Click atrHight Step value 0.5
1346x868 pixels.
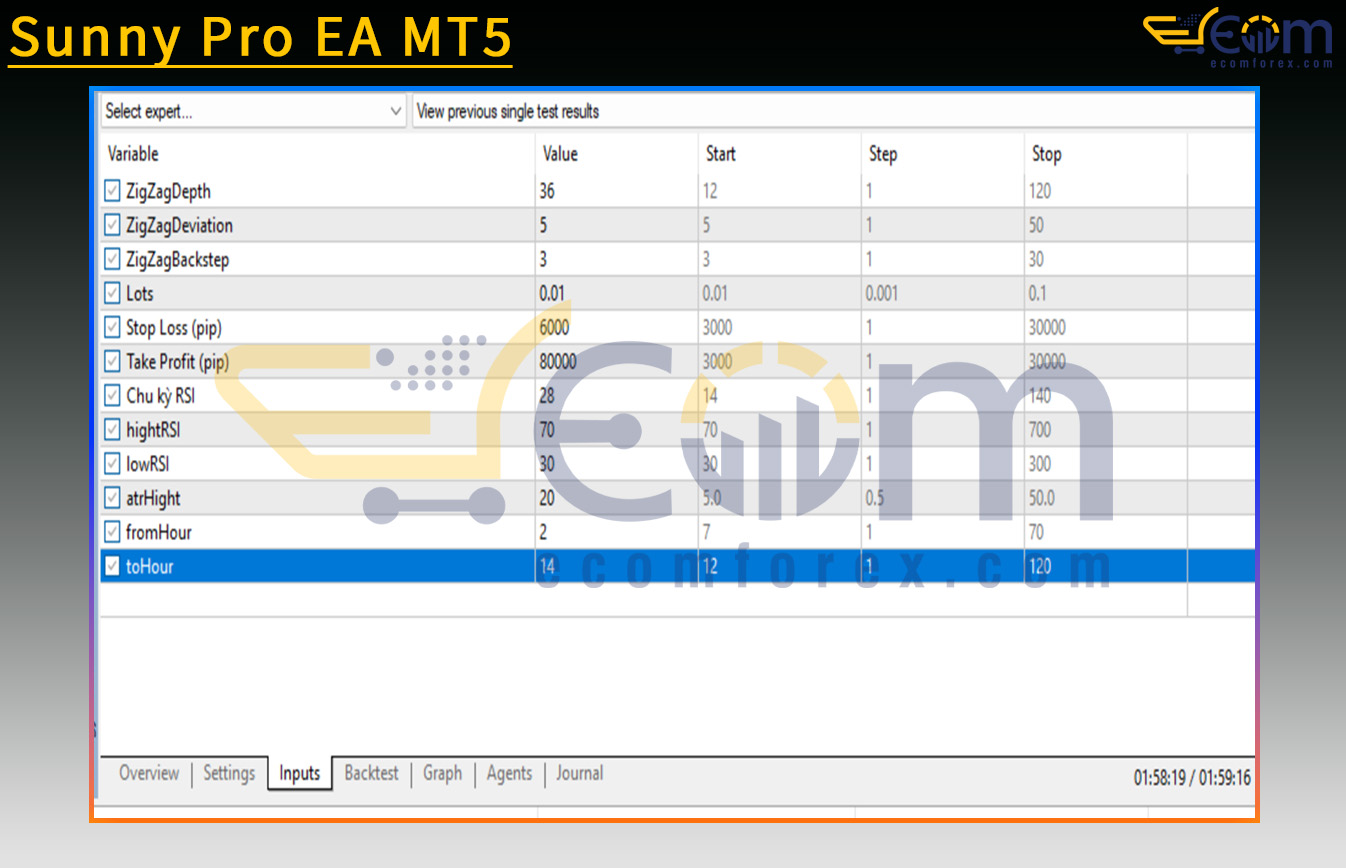[874, 497]
